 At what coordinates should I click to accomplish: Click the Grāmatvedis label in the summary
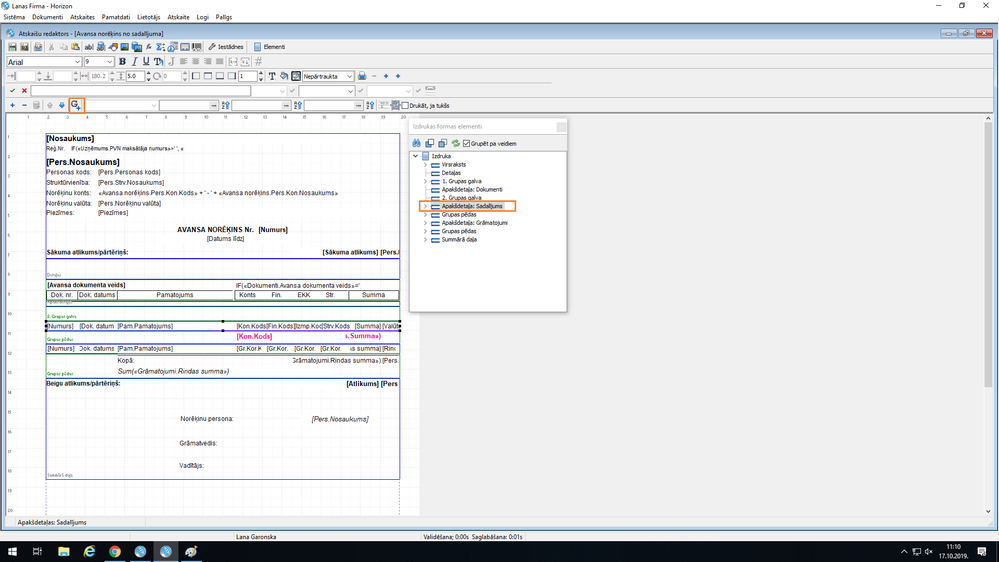[x=198, y=443]
